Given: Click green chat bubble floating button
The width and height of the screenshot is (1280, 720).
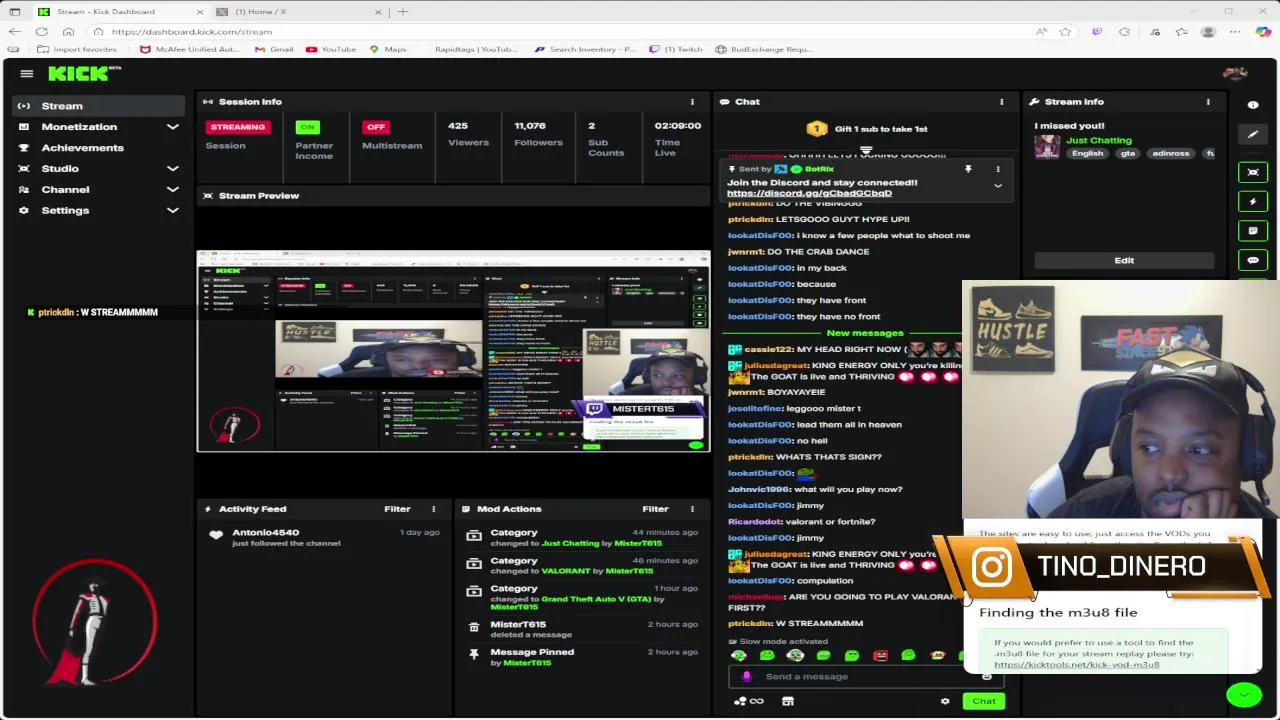Looking at the screenshot, I should [x=1244, y=694].
